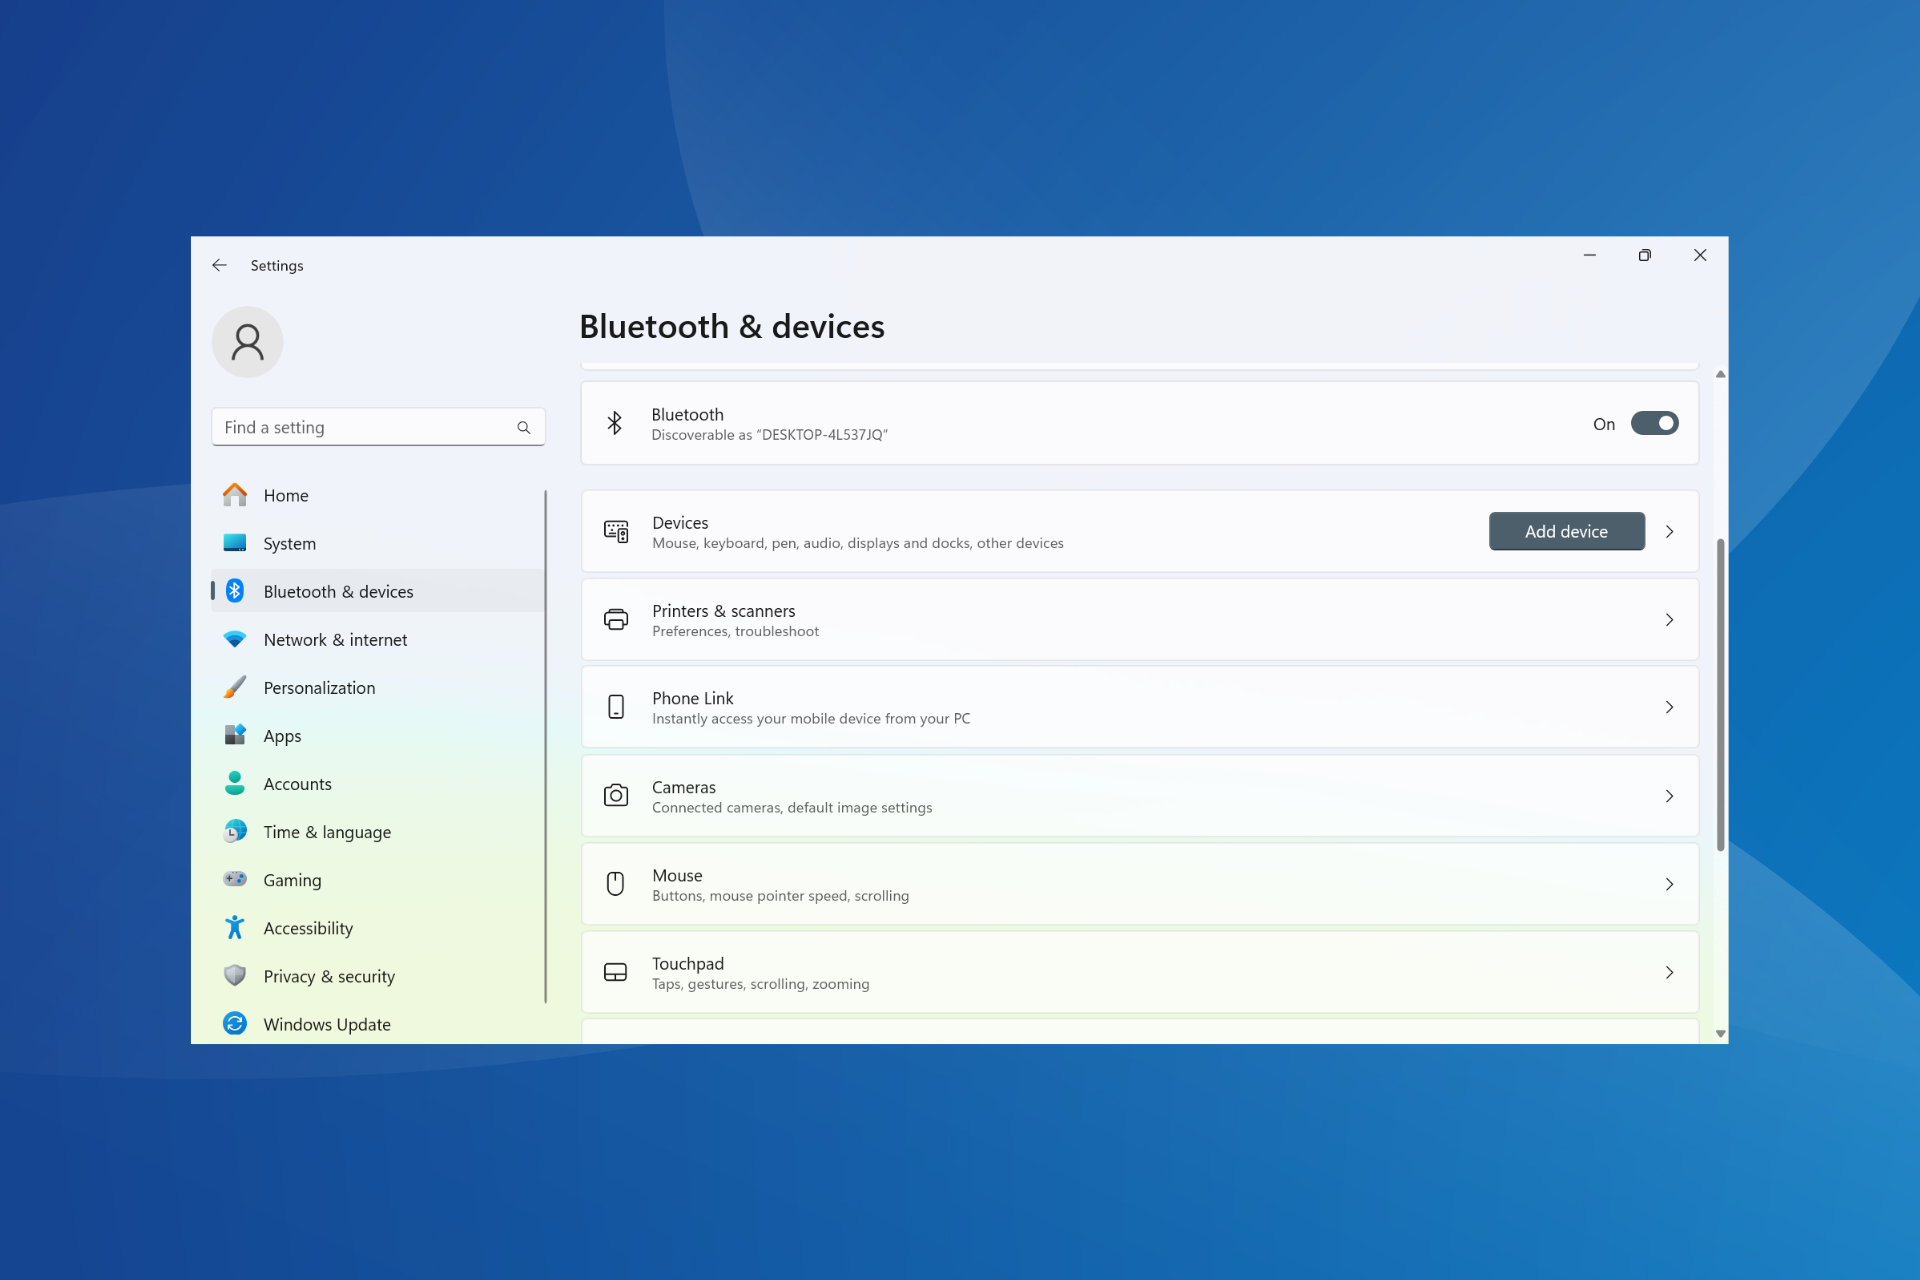The height and width of the screenshot is (1280, 1920).
Task: Click the Accessibility figure icon
Action: click(235, 927)
